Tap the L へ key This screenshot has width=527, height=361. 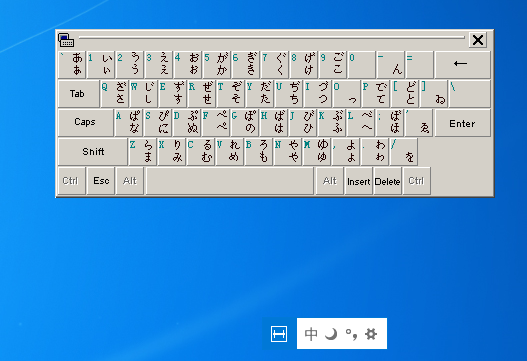(360, 122)
